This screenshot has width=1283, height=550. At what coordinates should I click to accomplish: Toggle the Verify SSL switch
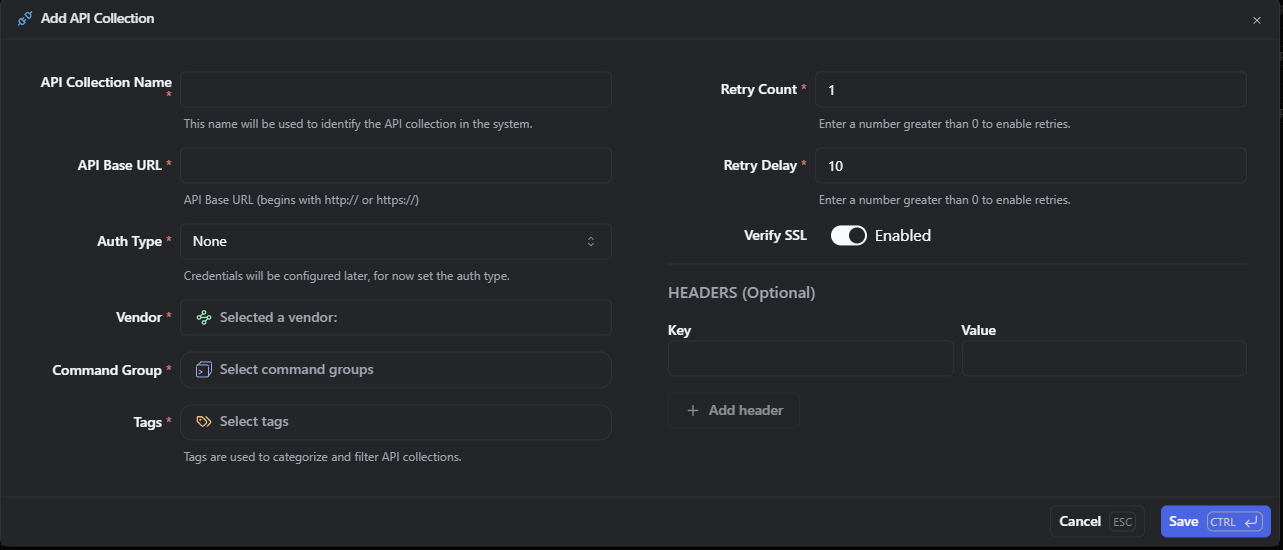click(x=848, y=236)
